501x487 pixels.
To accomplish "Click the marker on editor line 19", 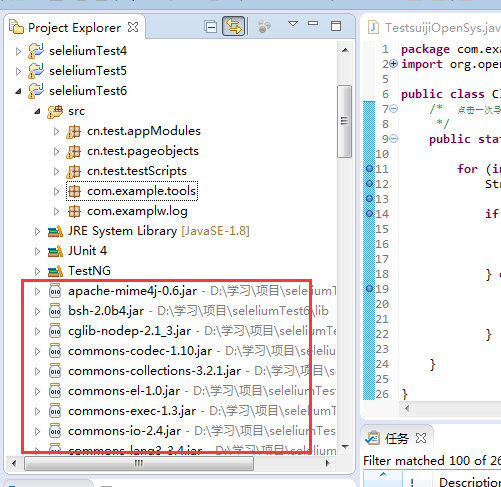I will click(369, 288).
